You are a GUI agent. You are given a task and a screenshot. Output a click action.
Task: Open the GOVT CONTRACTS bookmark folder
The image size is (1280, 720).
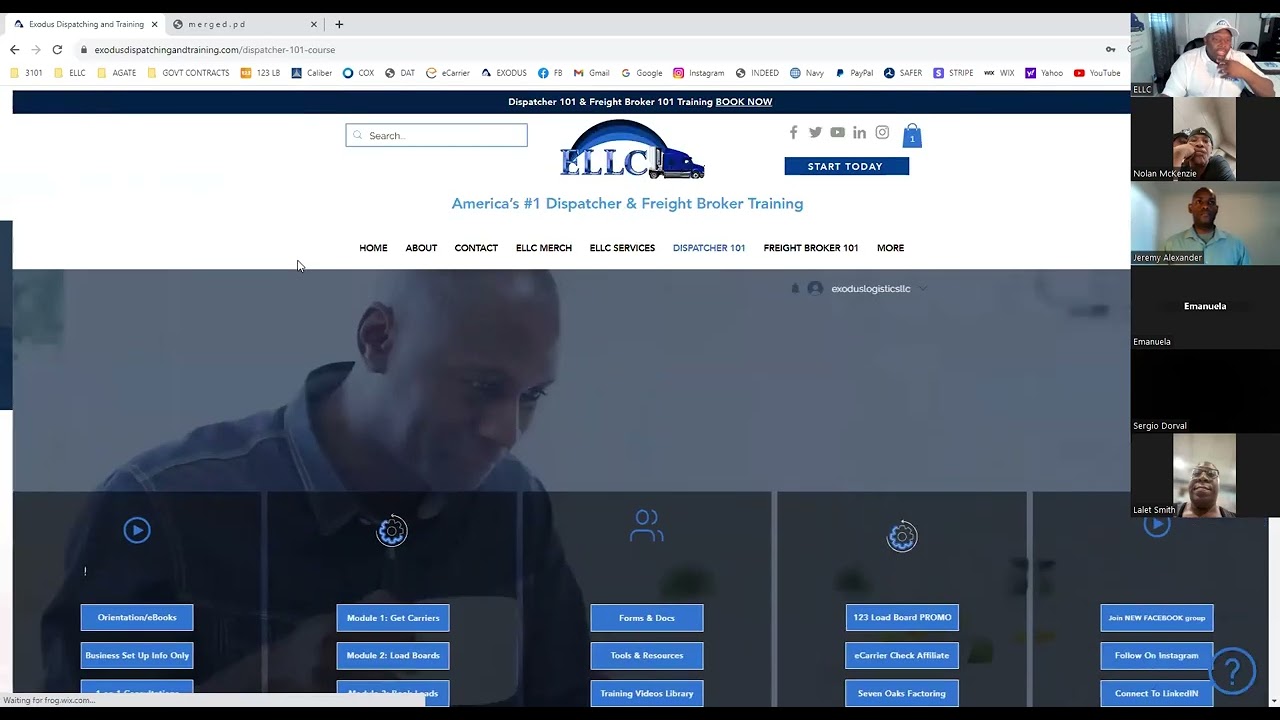(188, 73)
